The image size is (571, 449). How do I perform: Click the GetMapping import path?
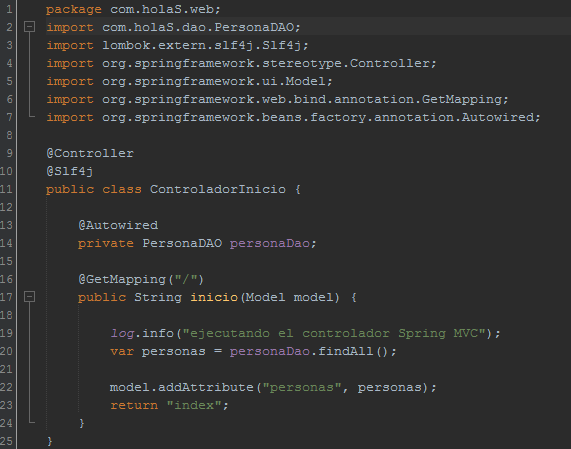tap(305, 99)
